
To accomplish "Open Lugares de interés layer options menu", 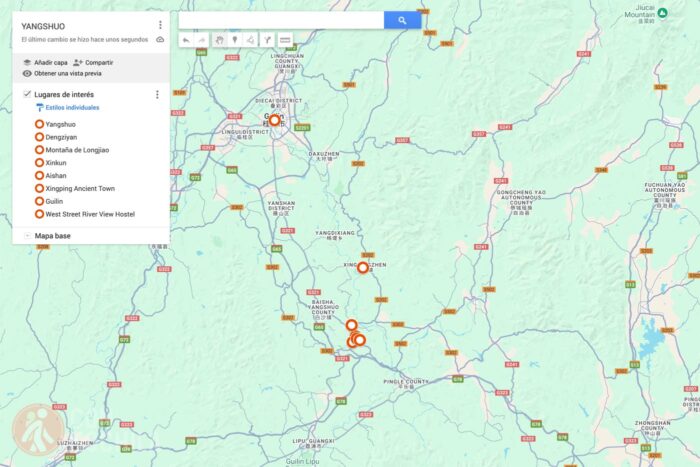I will coord(157,95).
